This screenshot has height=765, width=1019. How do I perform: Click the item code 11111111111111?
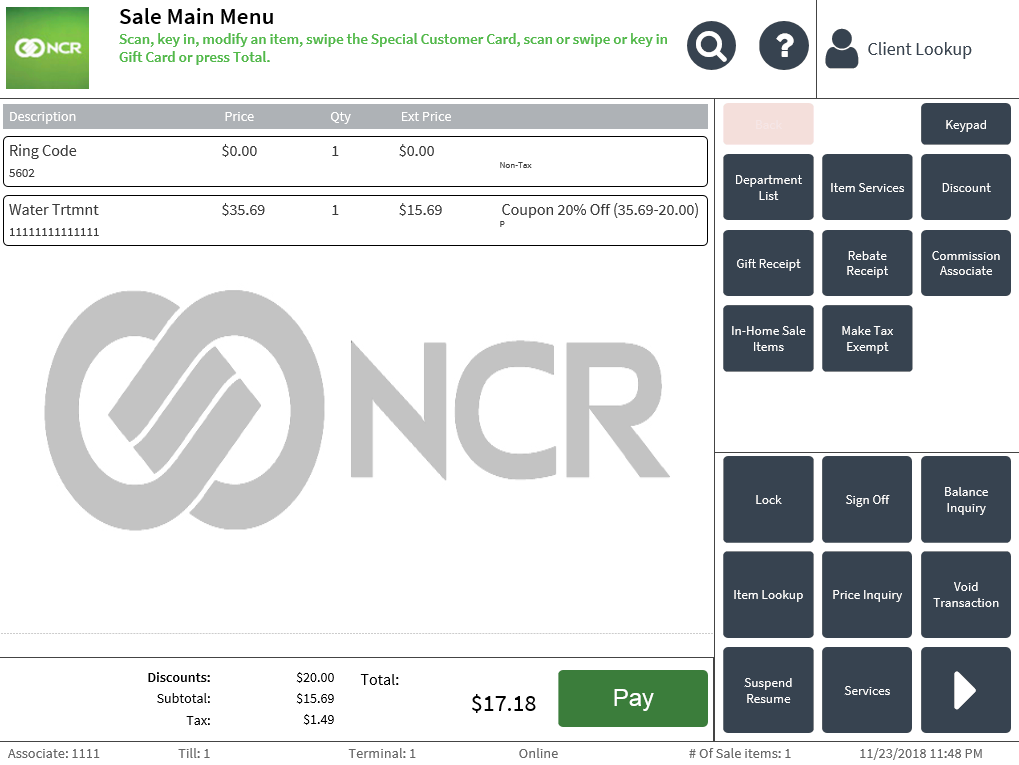click(x=54, y=232)
